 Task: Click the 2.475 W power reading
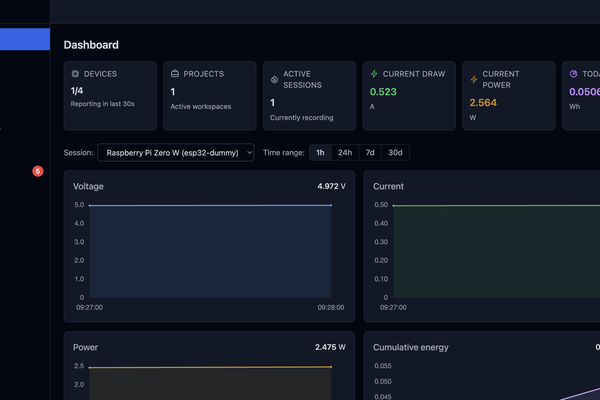tap(330, 347)
